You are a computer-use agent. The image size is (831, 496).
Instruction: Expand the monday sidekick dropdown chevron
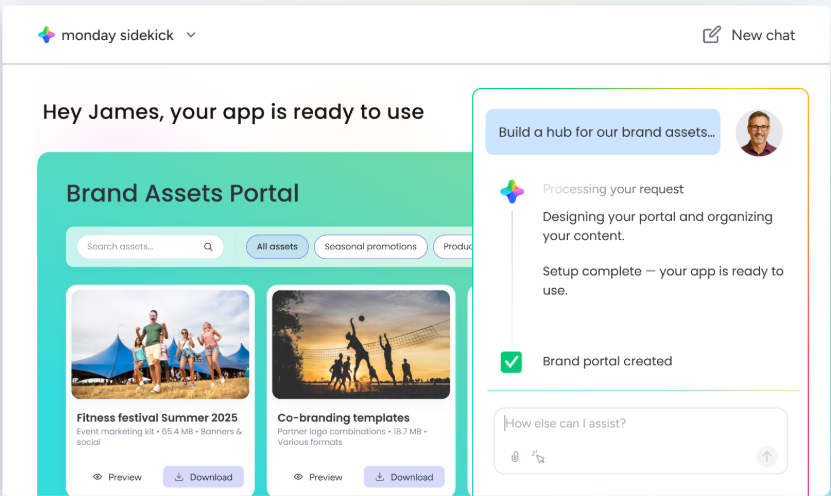tap(191, 35)
